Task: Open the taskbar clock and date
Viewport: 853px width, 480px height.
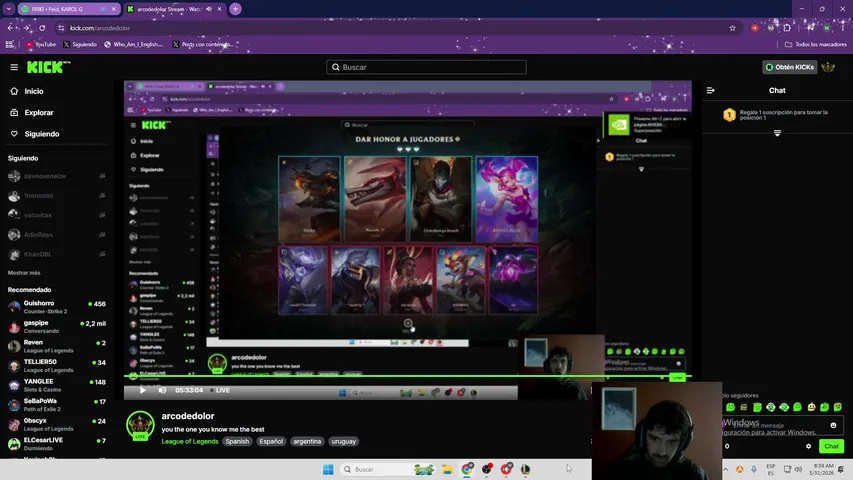Action: point(821,469)
